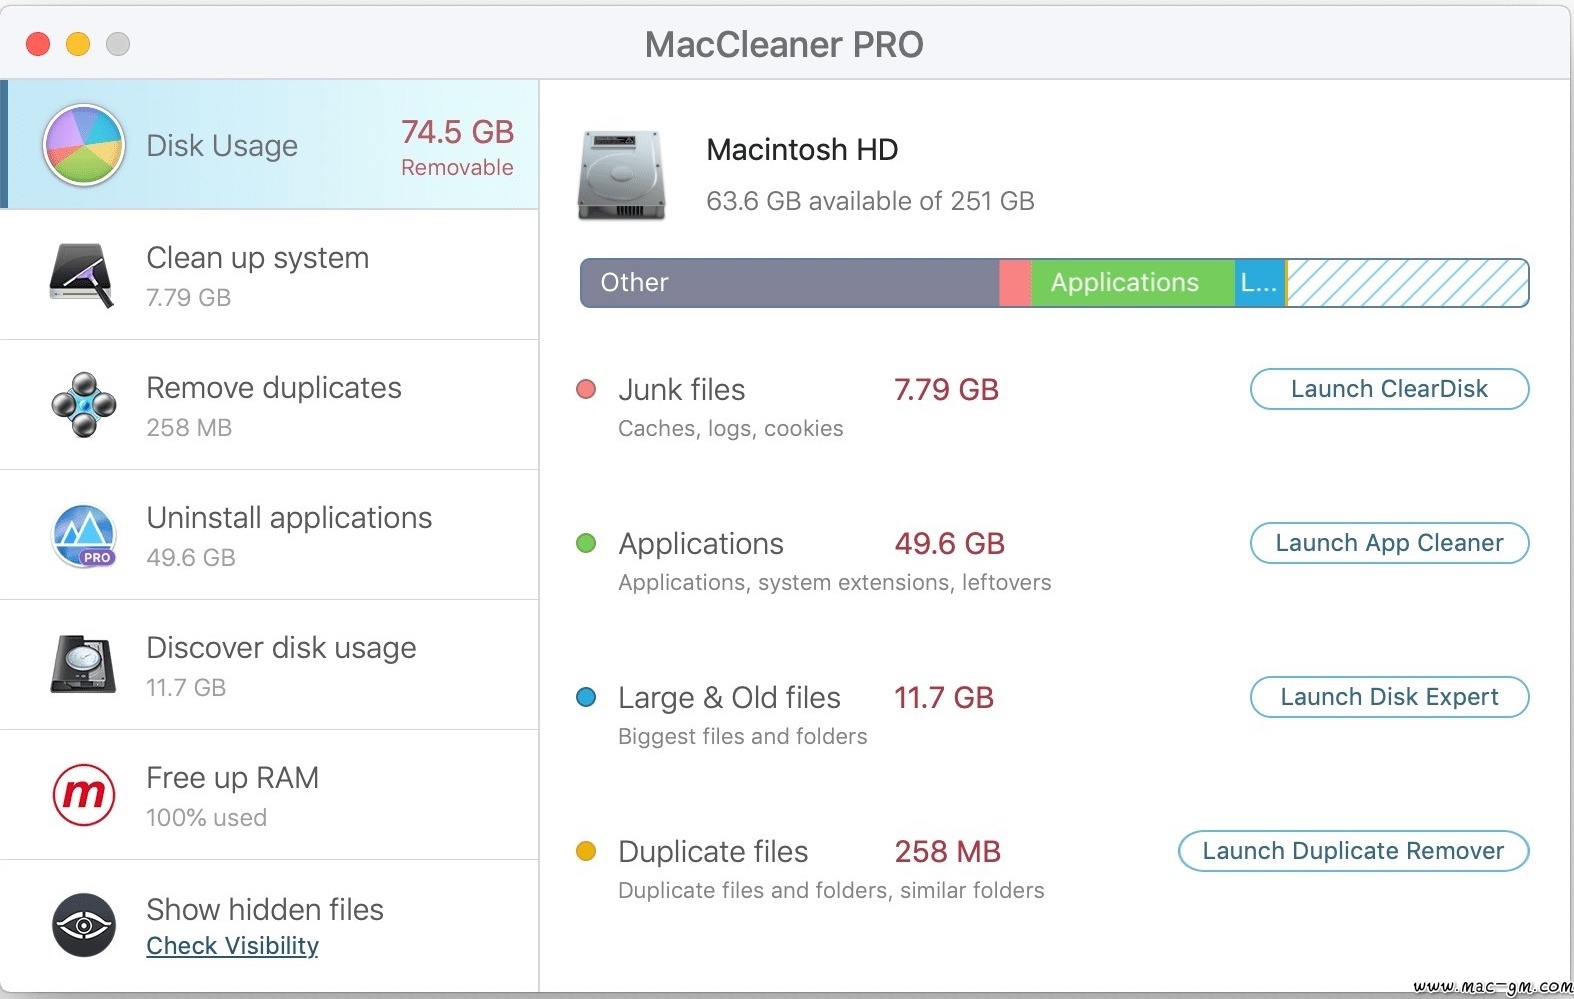Click the green Applications bar segment
Screen dimensions: 1574x999
1133,283
